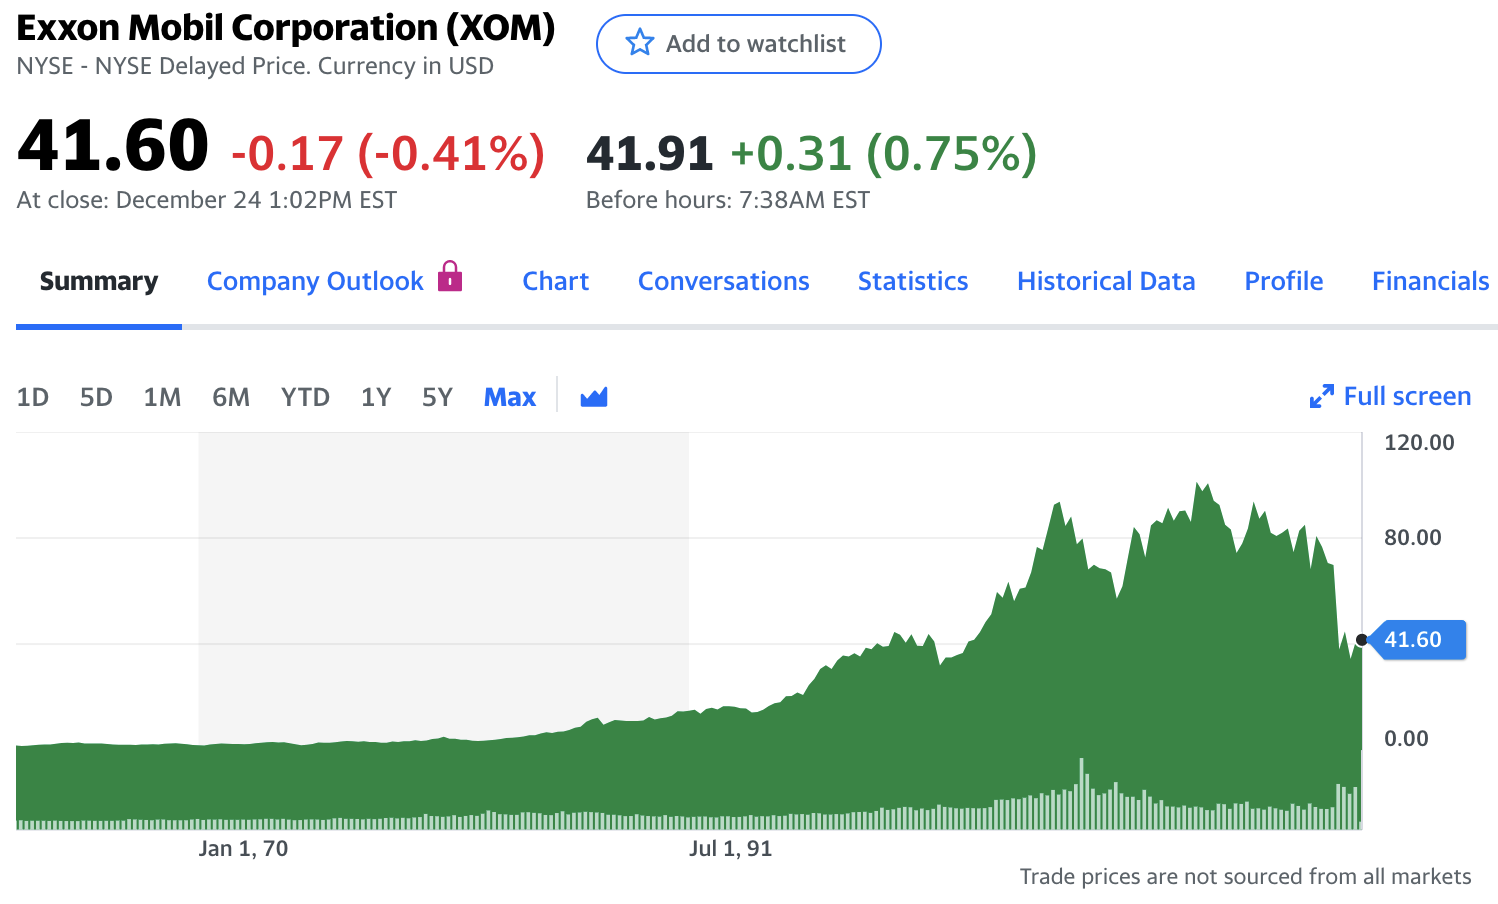
Task: Switch chart type via mountain chart icon
Action: (594, 397)
